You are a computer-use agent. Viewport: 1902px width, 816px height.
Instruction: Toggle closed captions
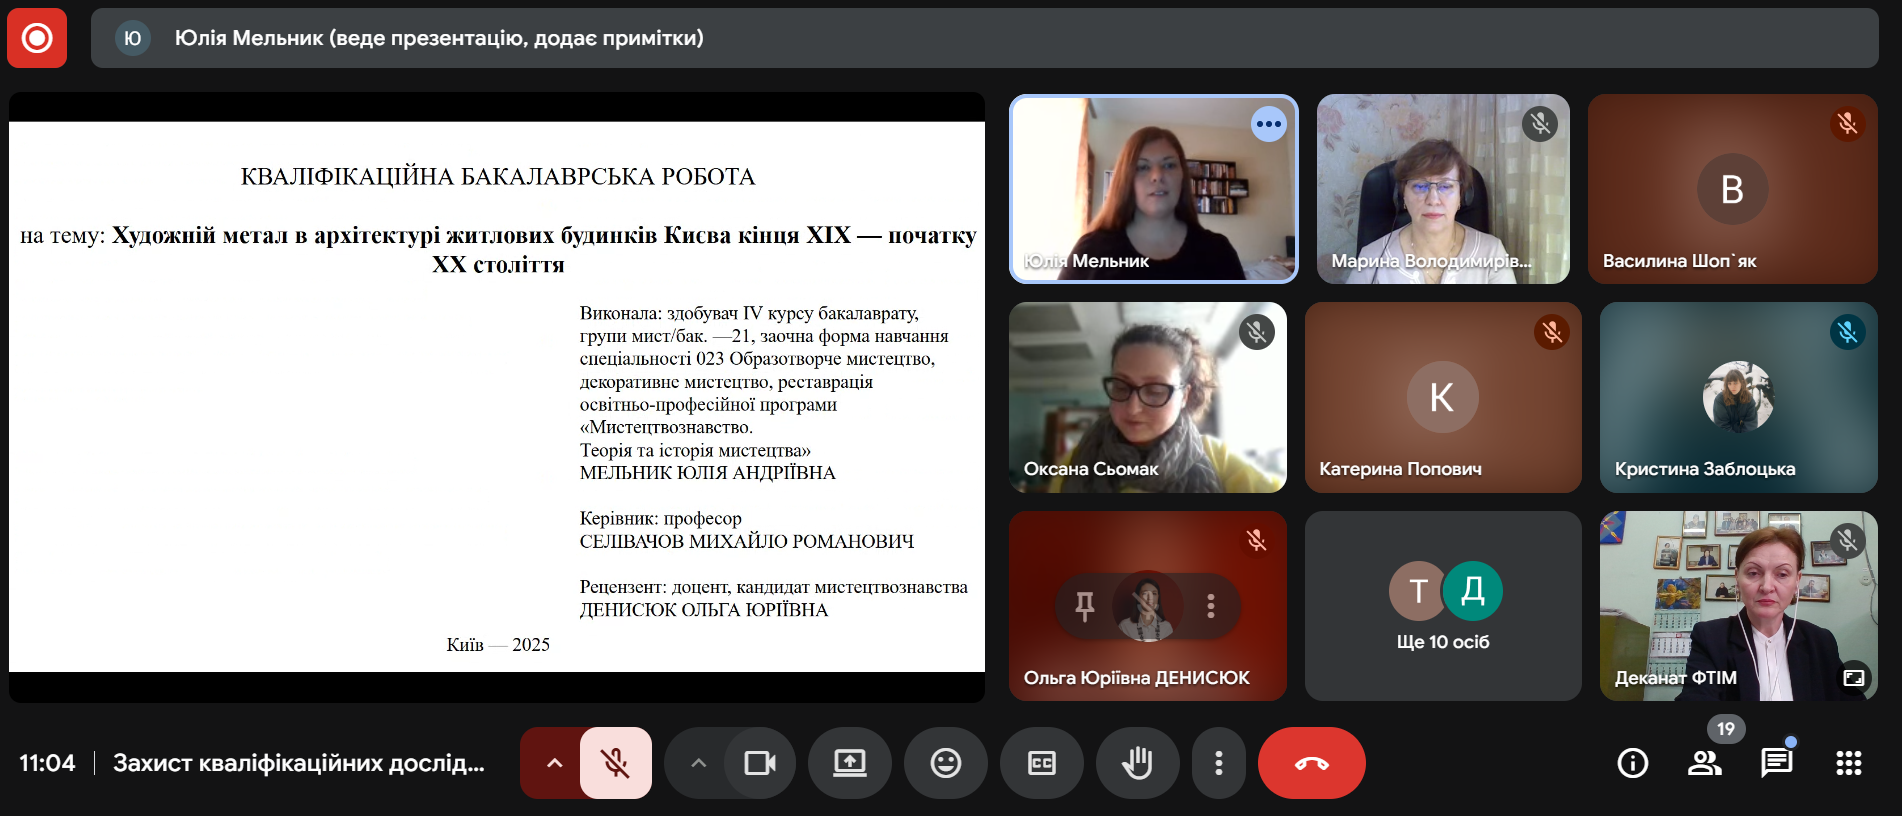[x=1041, y=763]
